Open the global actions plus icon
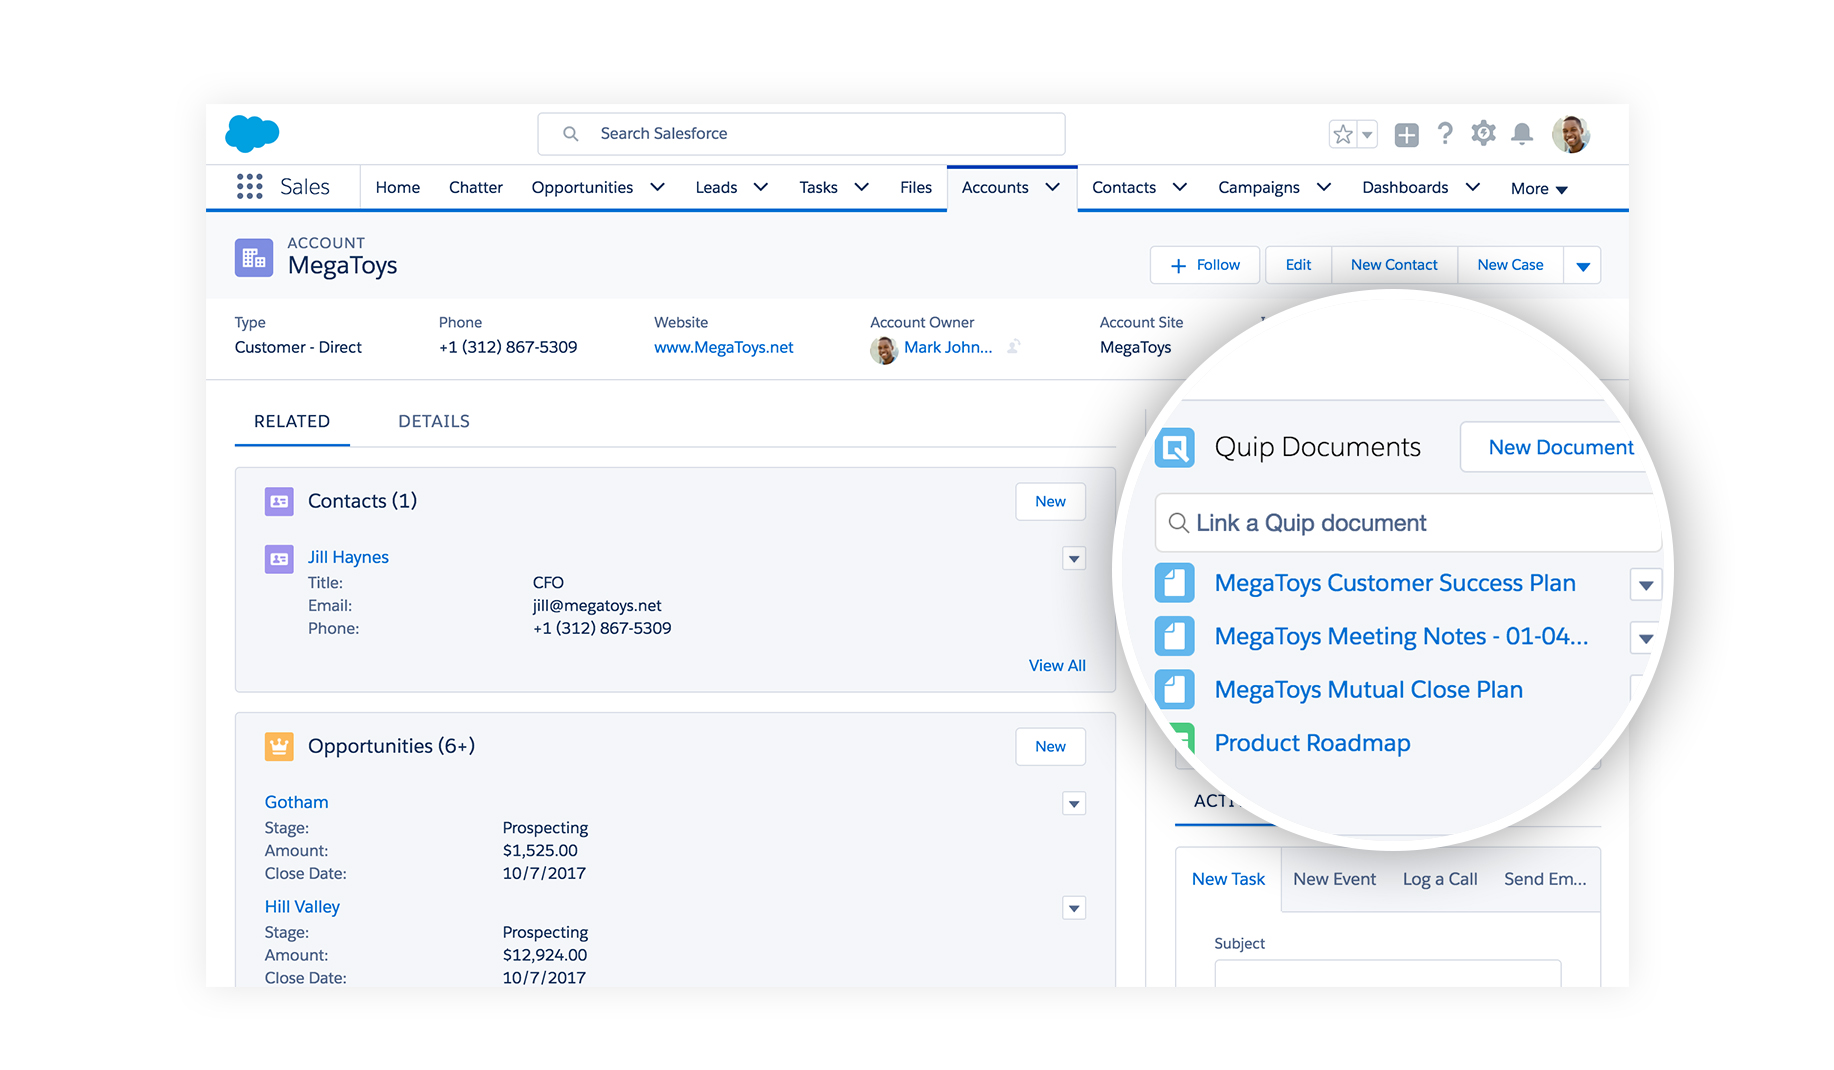 (x=1406, y=134)
